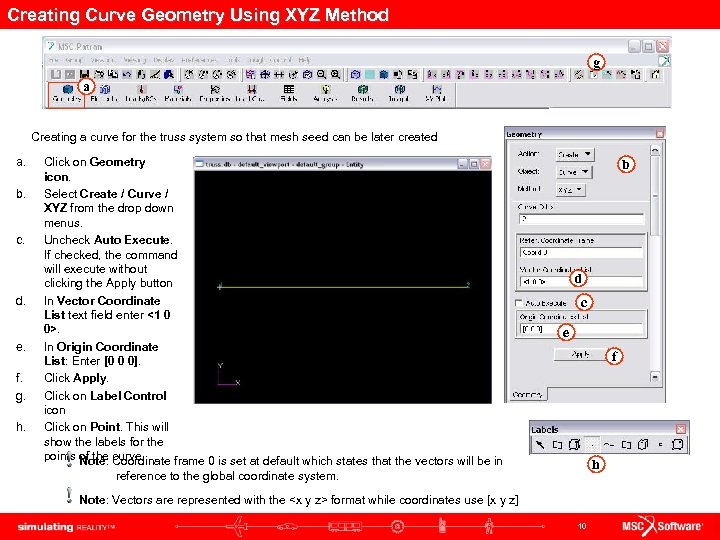
Task: Click the Vector Coordinates List field
Action: coord(581,281)
